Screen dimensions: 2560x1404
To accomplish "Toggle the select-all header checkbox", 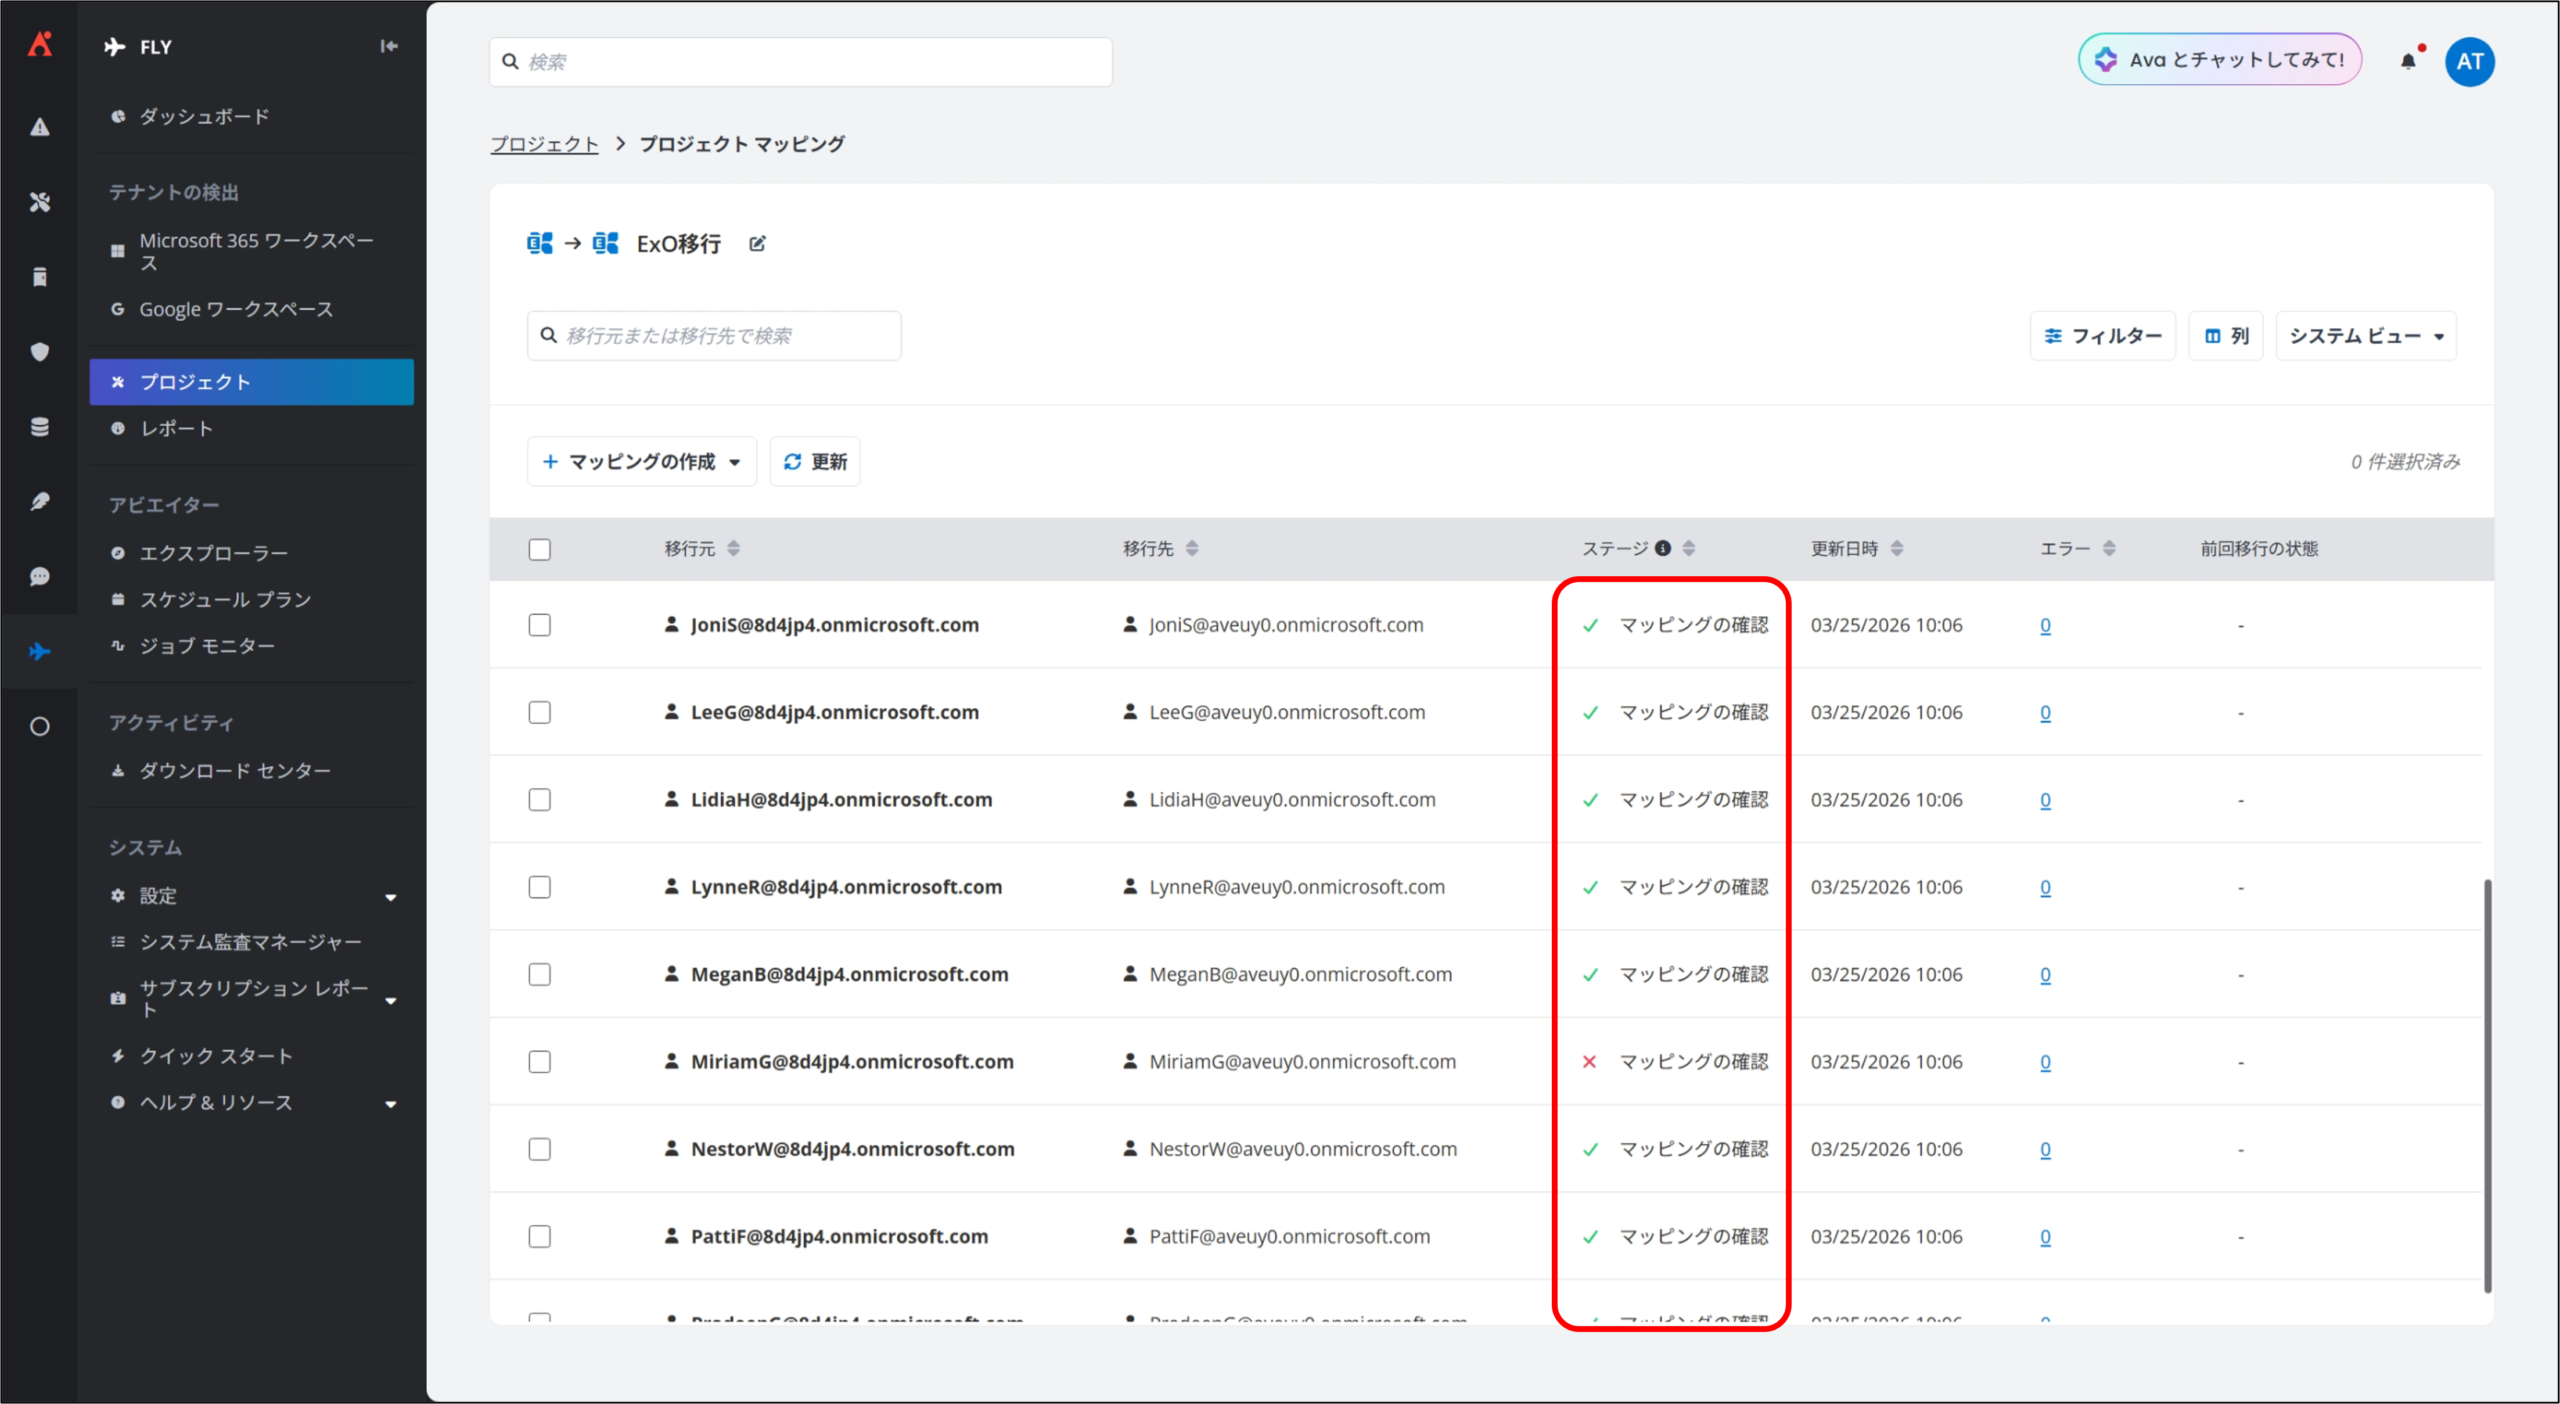I will 540,549.
